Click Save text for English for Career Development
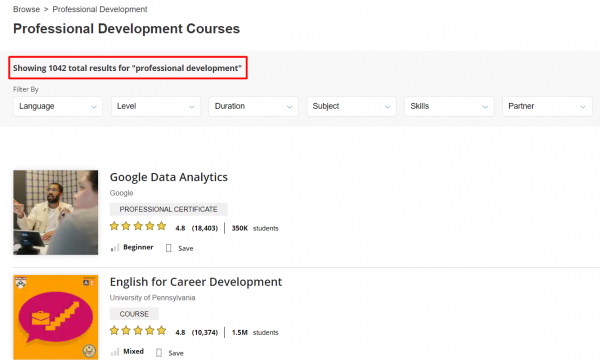This screenshot has width=600, height=360. tap(176, 353)
